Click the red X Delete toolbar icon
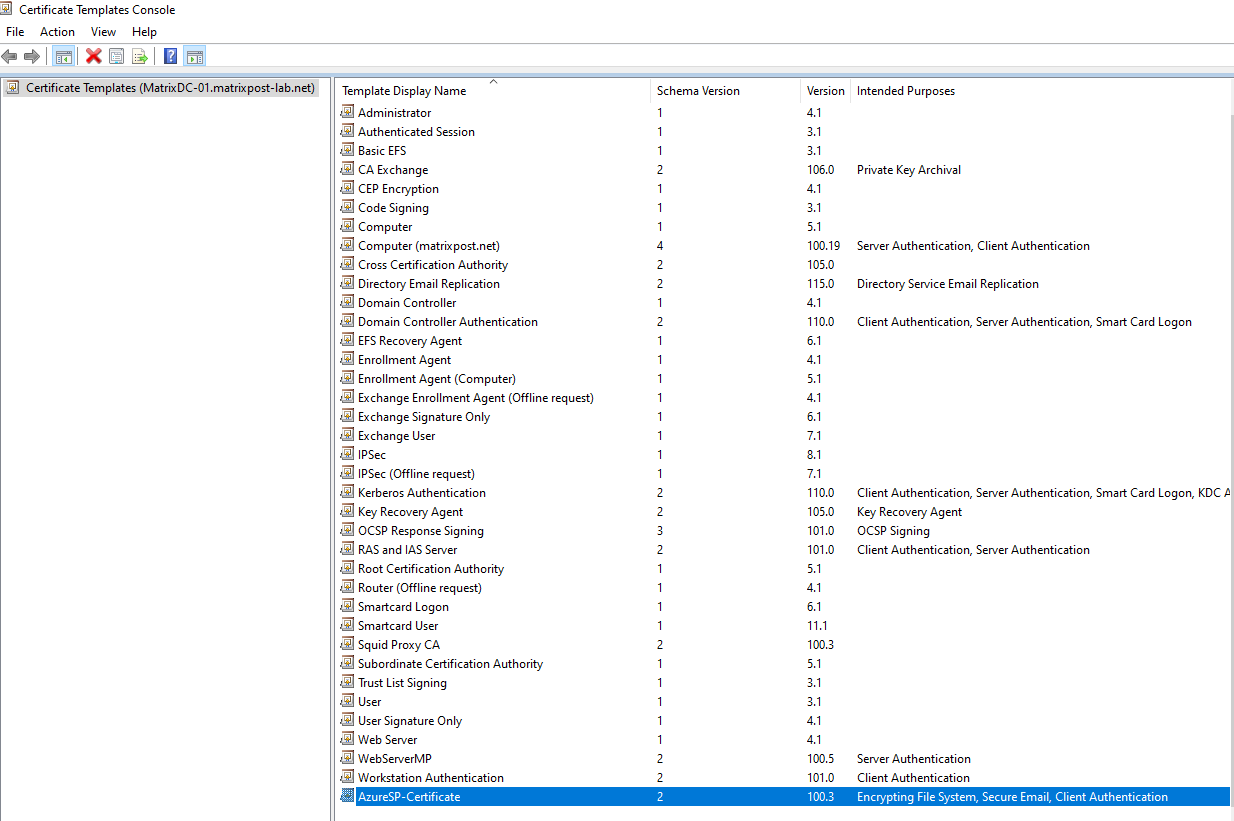1234x821 pixels. (94, 57)
